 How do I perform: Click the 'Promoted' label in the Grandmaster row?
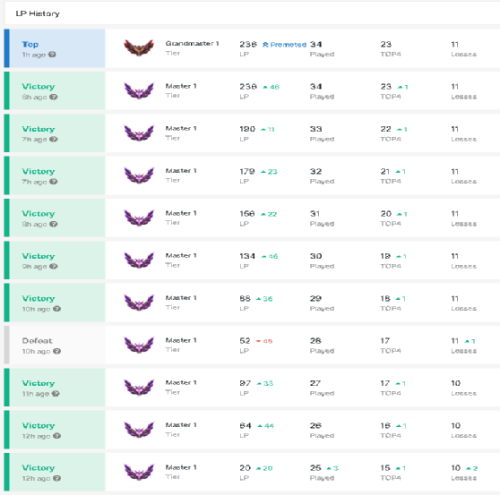coord(288,44)
